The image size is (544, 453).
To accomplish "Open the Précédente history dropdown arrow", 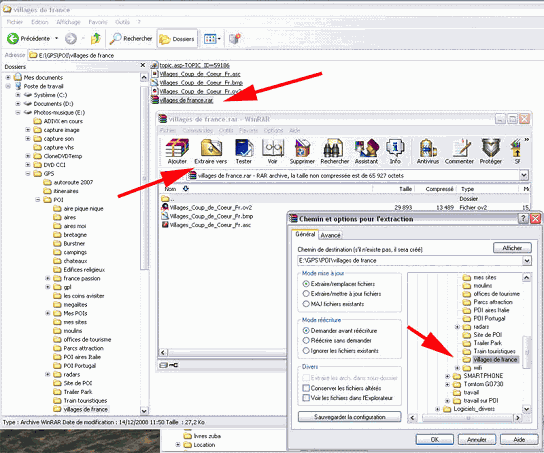I will [57, 39].
